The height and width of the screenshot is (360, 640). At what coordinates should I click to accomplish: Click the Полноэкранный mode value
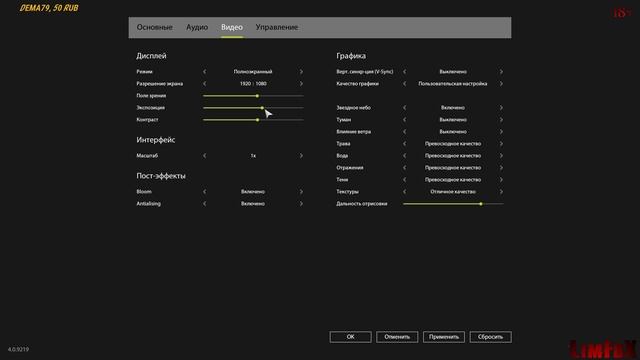click(253, 72)
